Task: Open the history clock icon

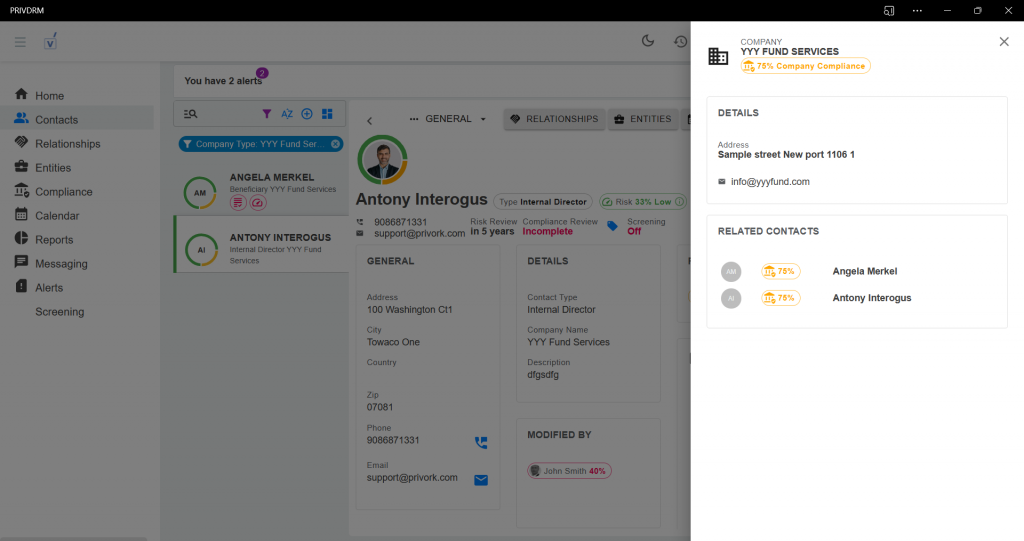Action: 680,41
